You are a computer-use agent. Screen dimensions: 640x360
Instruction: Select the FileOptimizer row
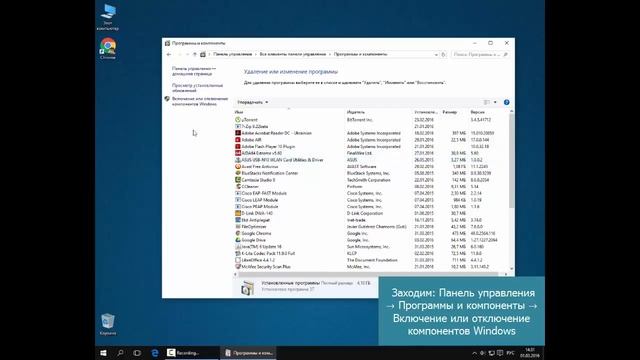(x=371, y=227)
